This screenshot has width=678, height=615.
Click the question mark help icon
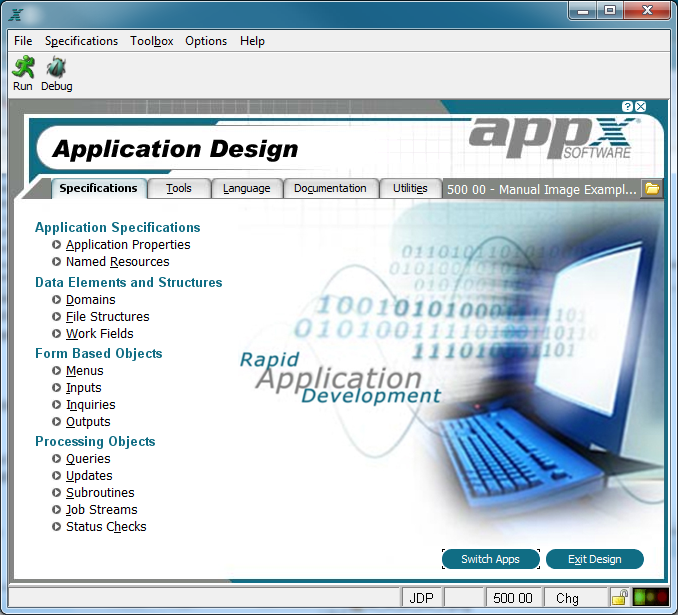(627, 106)
